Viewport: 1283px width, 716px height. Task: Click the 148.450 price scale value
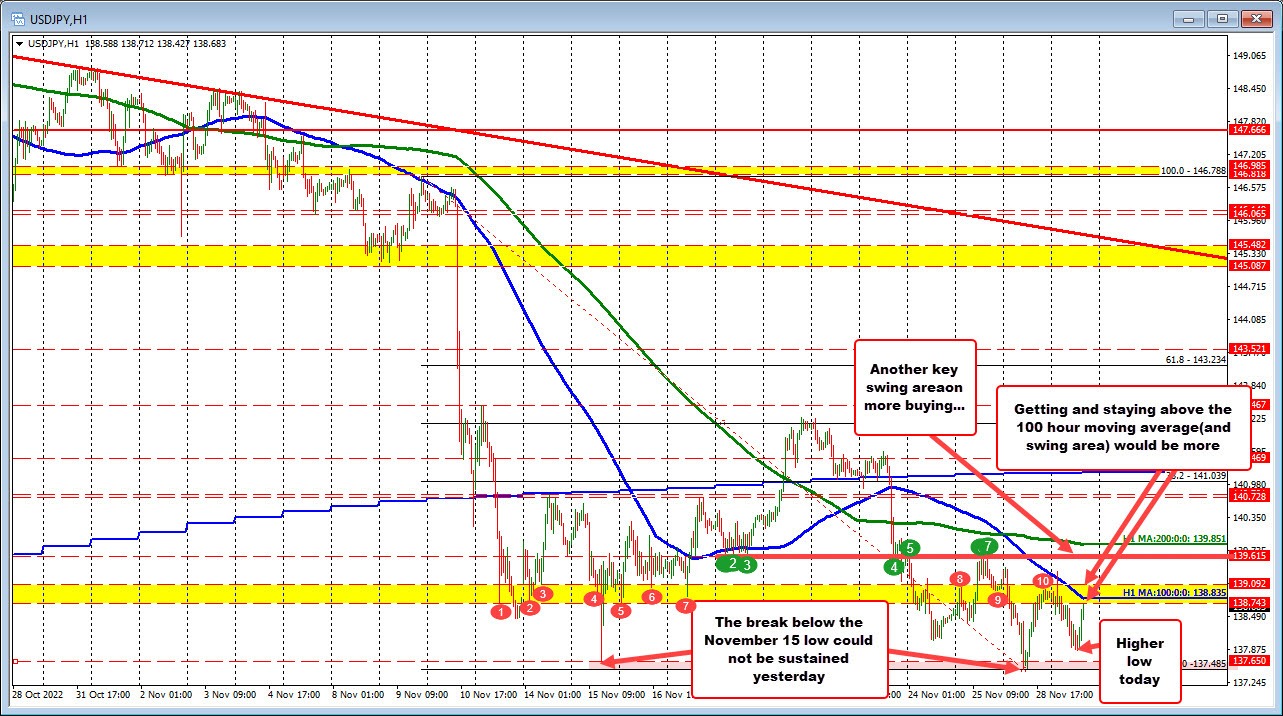pos(1251,89)
